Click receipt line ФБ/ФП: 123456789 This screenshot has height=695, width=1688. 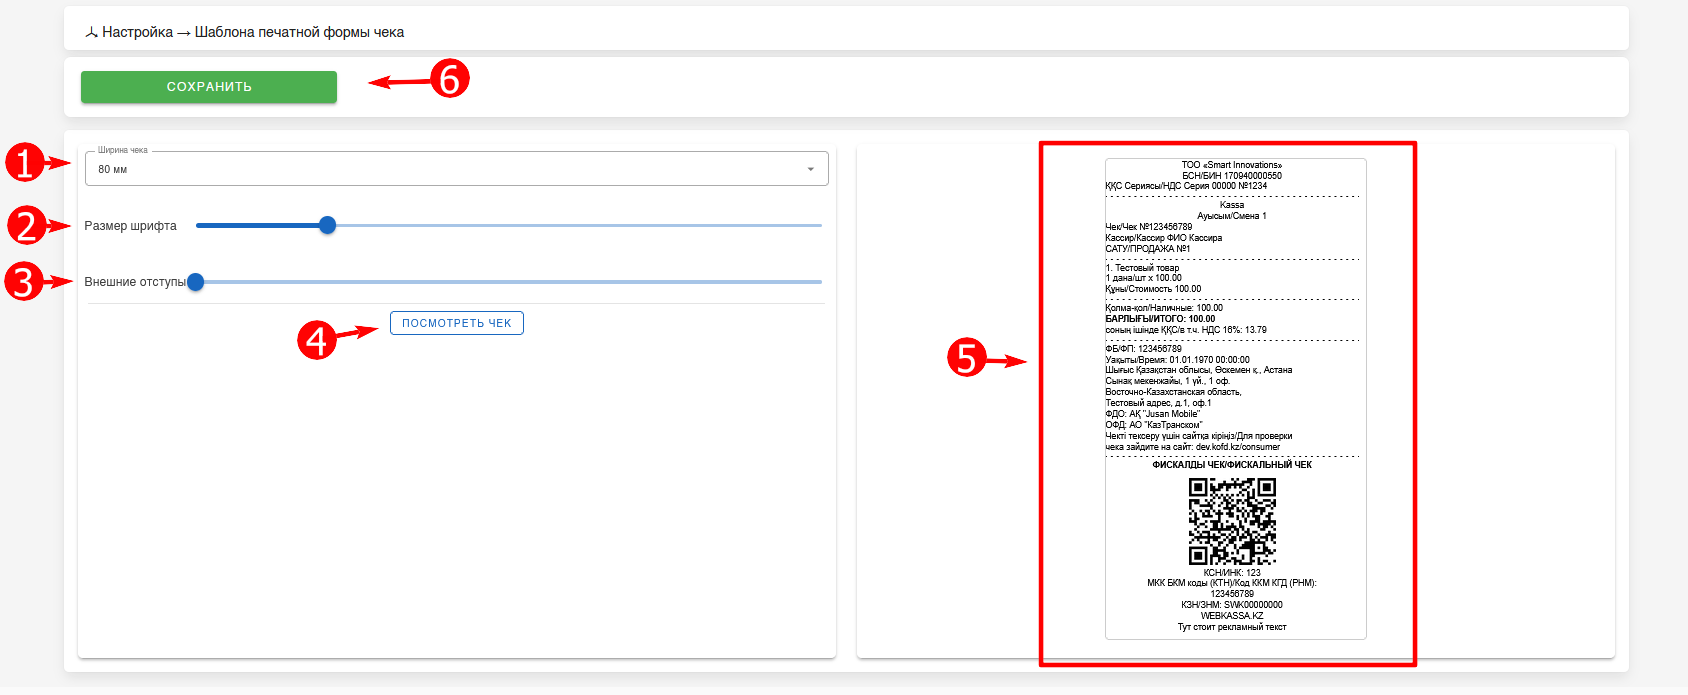click(x=1144, y=349)
